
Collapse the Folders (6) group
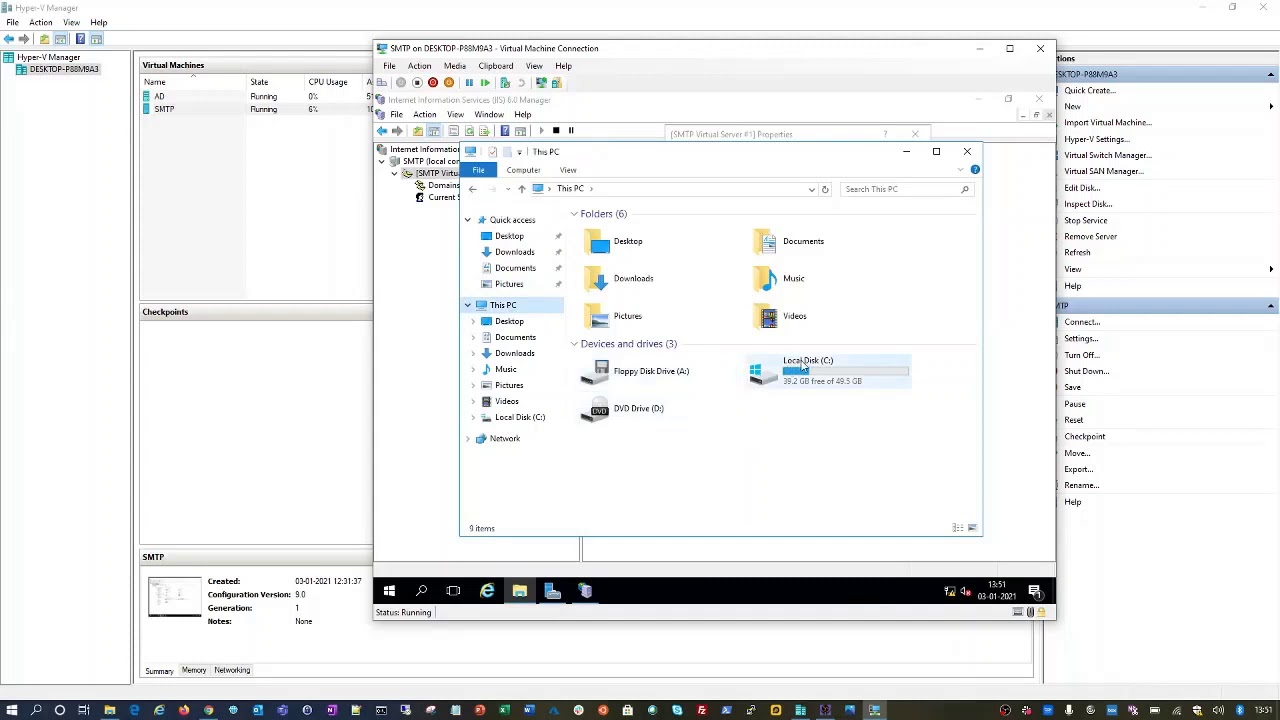574,214
